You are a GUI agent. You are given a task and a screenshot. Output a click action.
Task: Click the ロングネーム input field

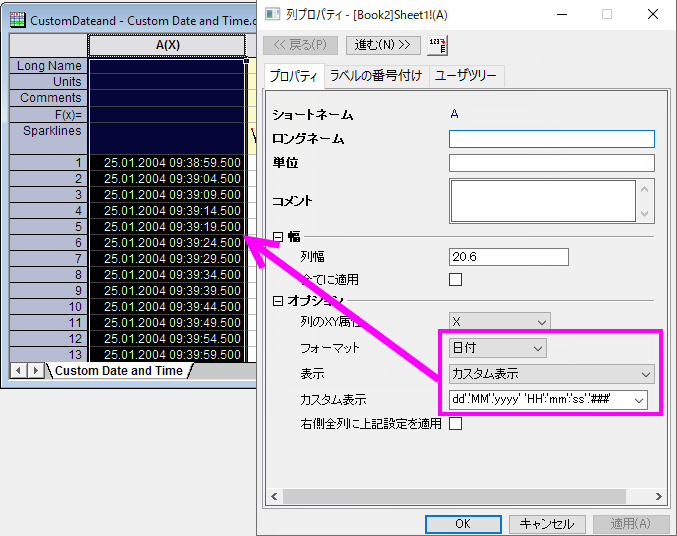point(552,139)
